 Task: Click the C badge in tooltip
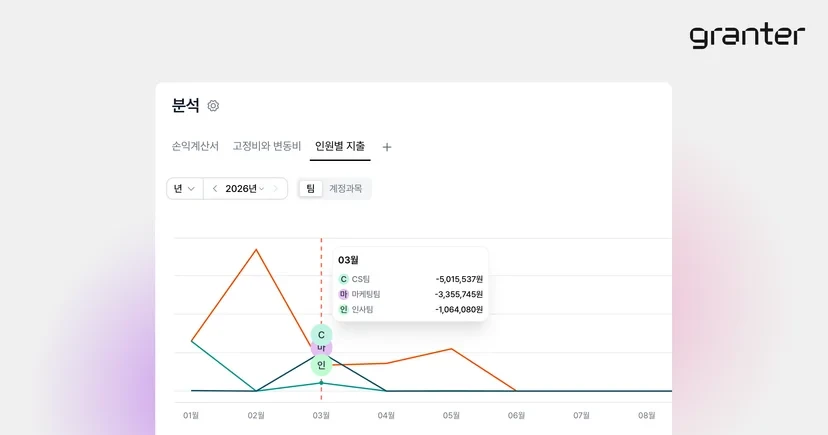click(343, 279)
